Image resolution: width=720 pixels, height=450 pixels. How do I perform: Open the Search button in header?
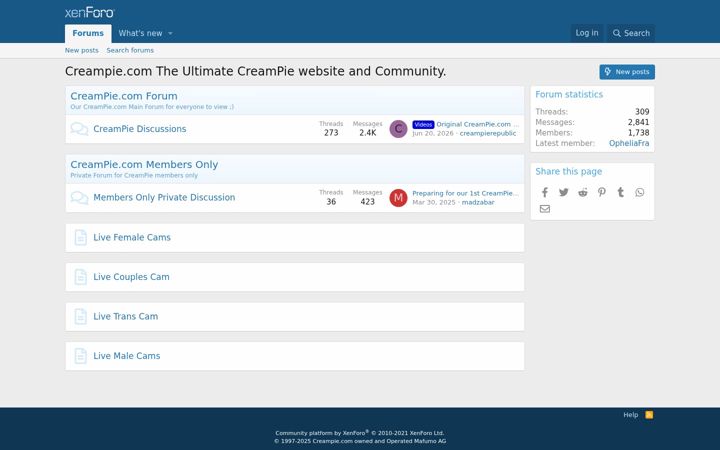coord(631,33)
